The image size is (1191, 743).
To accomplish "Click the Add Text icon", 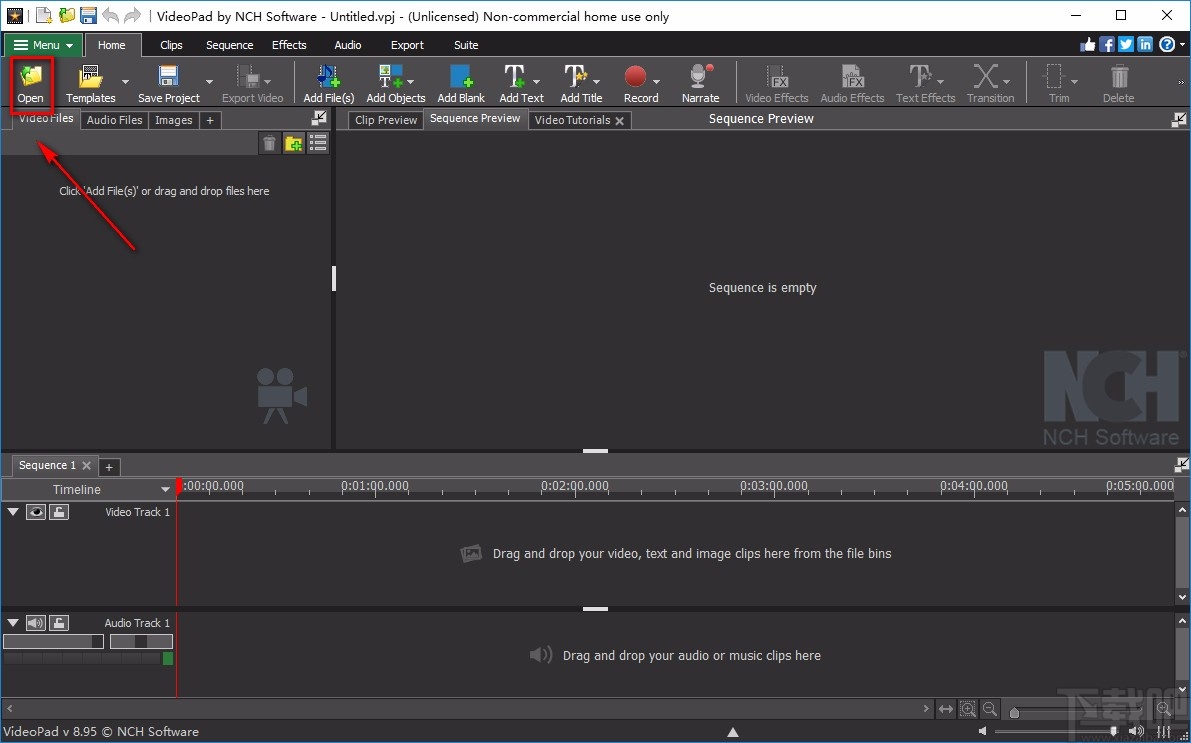I will click(514, 77).
